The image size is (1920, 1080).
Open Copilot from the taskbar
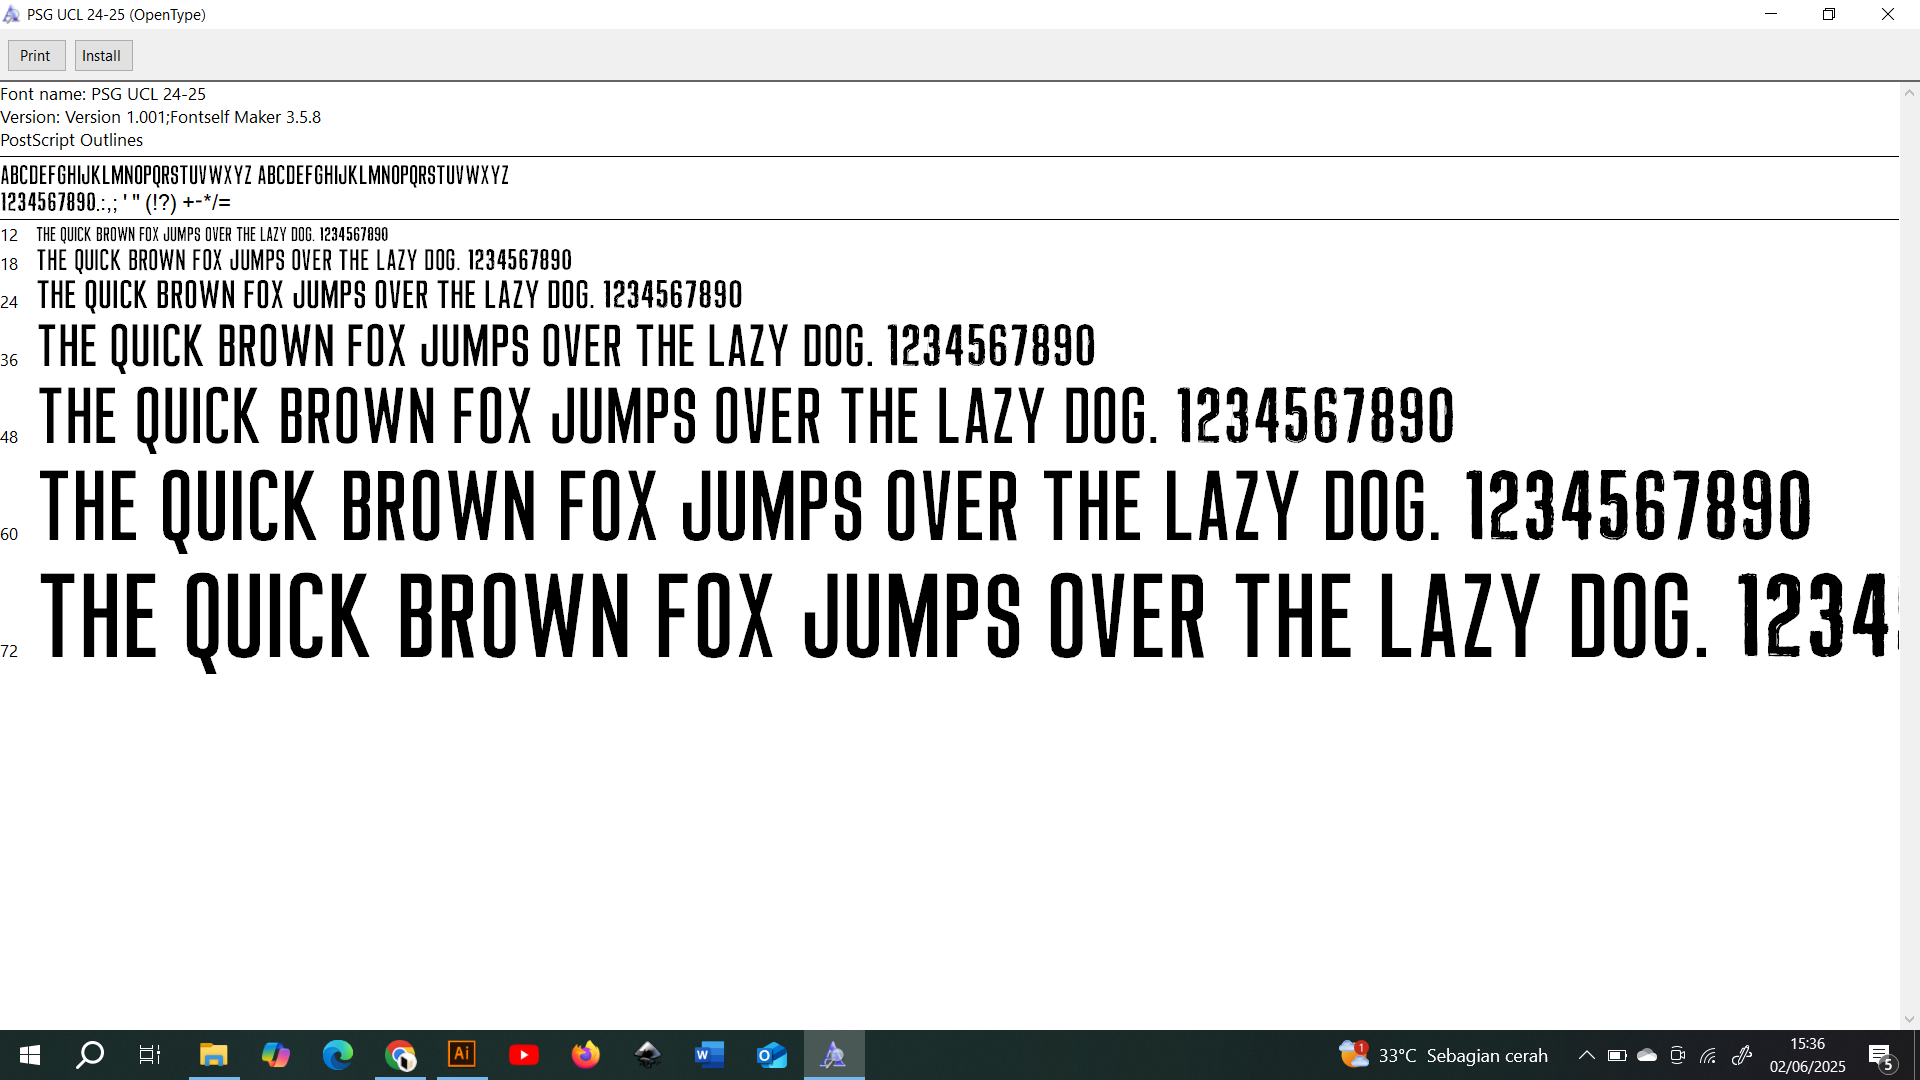(x=275, y=1055)
